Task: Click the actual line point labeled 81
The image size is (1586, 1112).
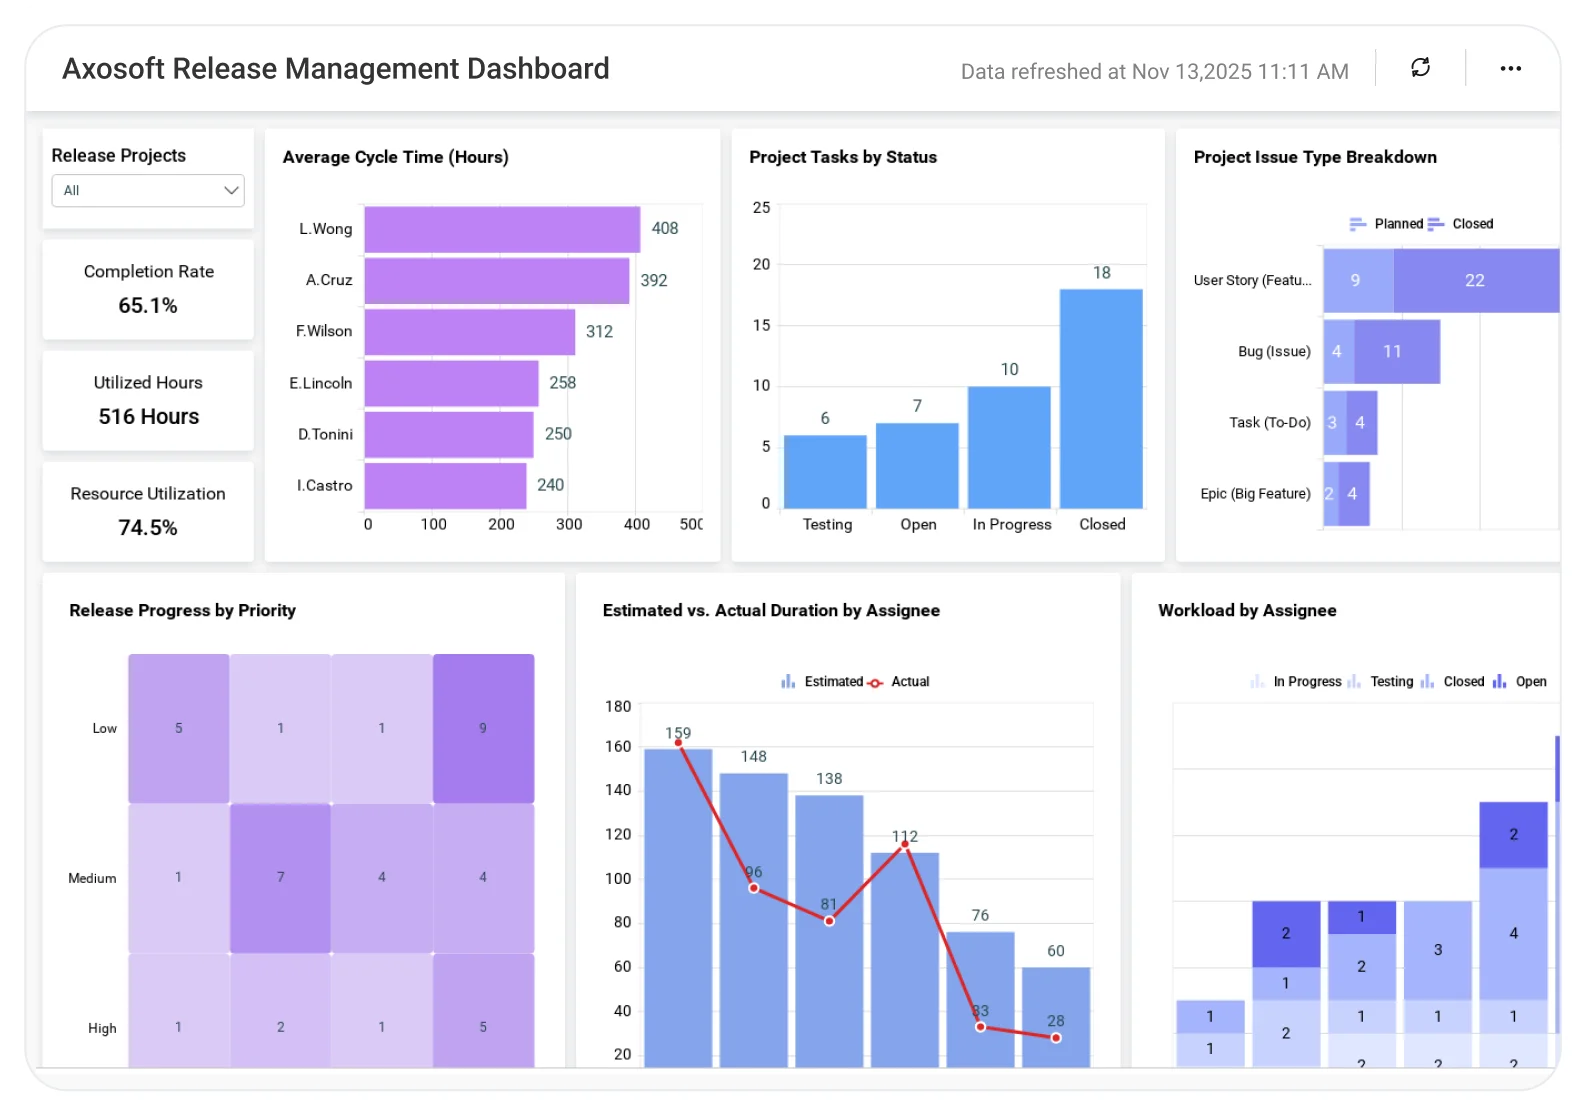Action: (829, 921)
